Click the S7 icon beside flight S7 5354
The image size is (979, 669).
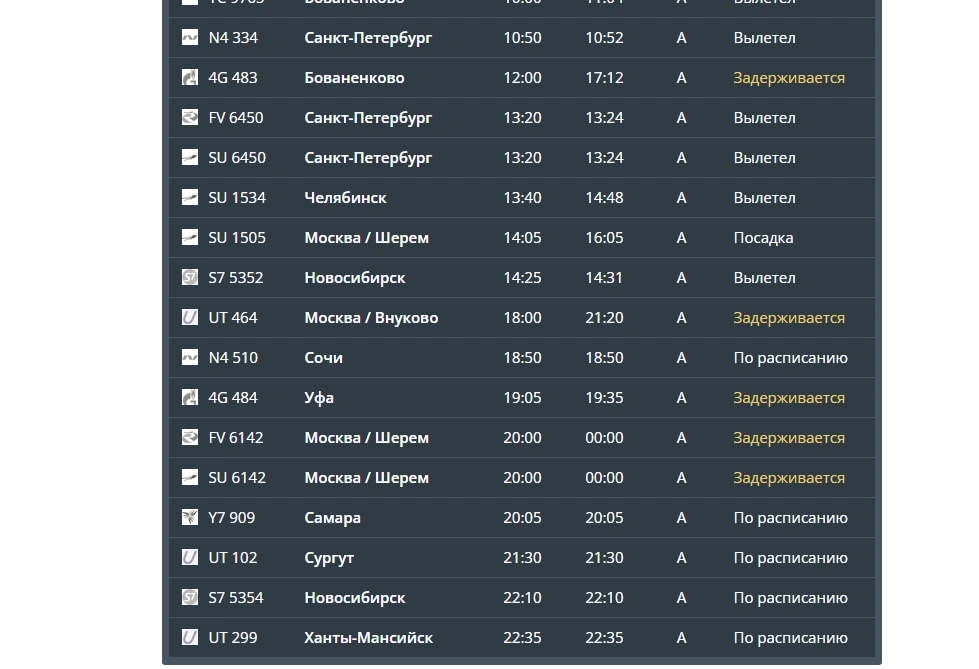pyautogui.click(x=190, y=597)
